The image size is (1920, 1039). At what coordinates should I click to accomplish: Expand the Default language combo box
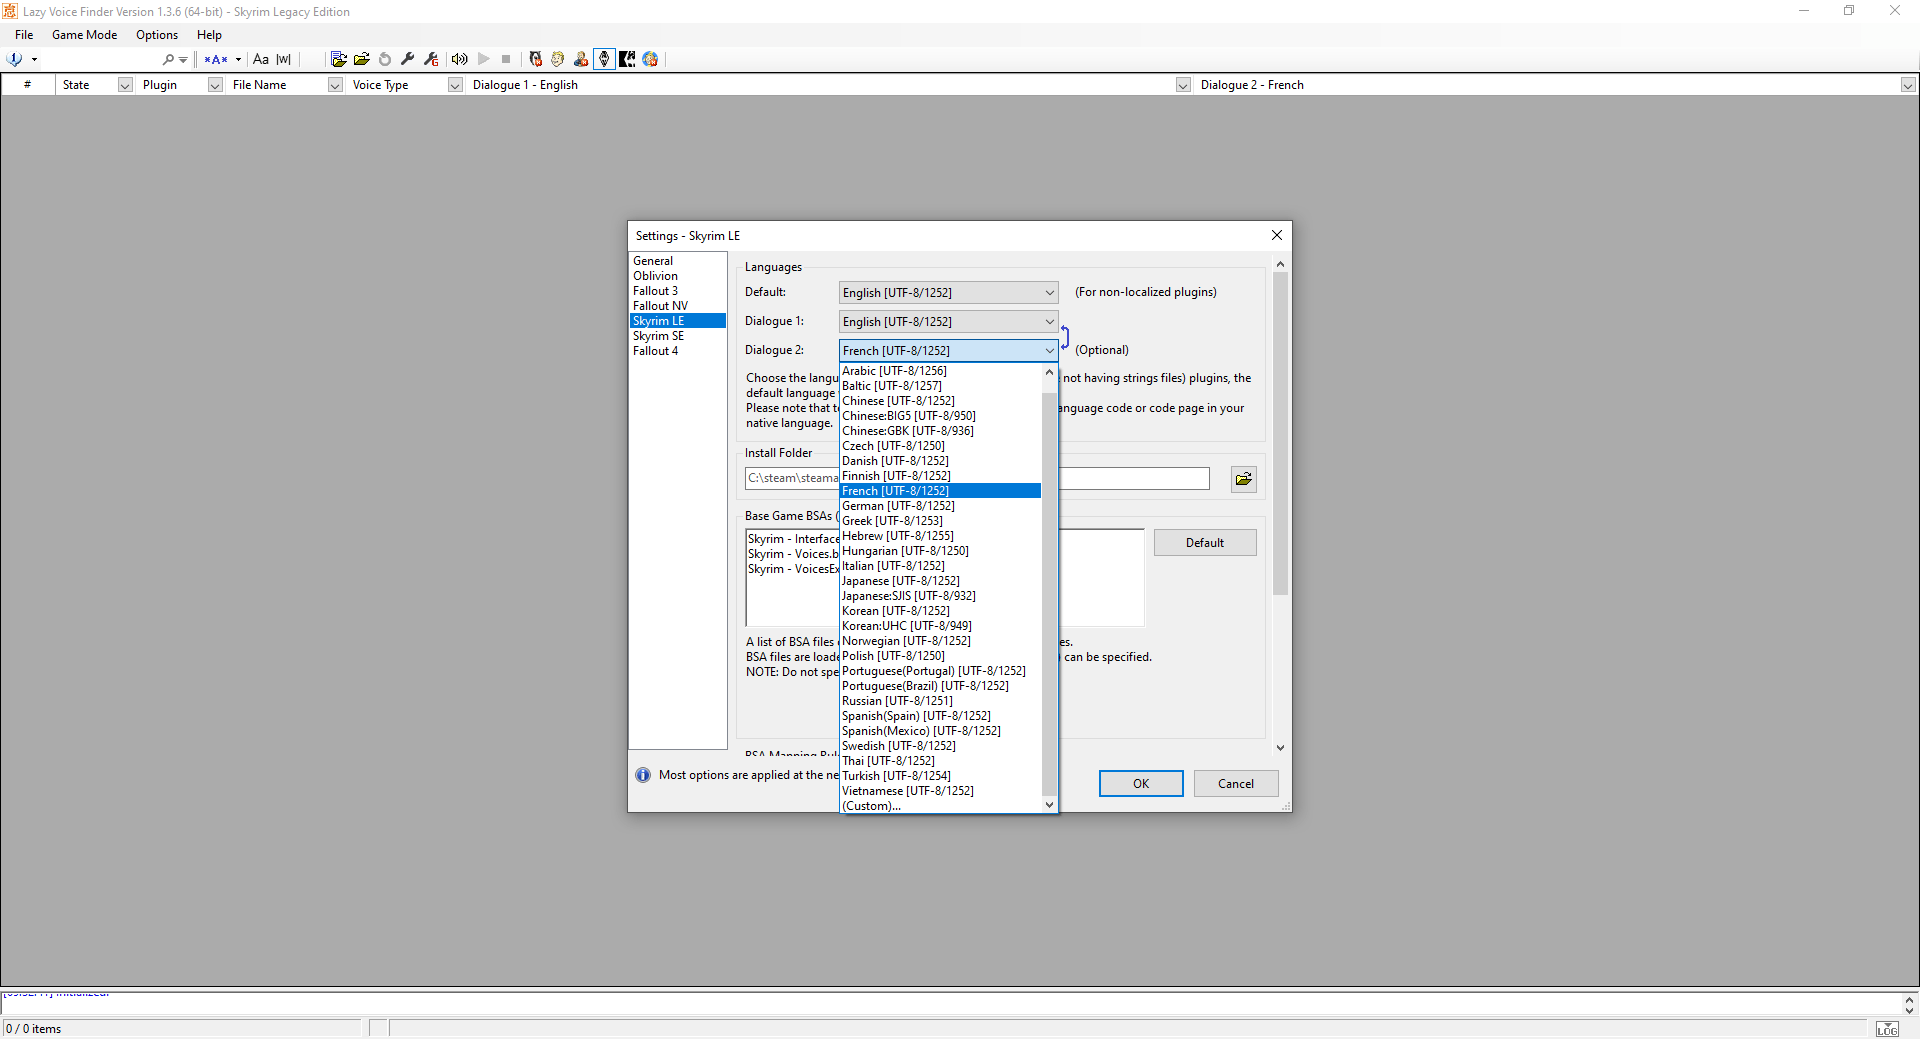1049,293
